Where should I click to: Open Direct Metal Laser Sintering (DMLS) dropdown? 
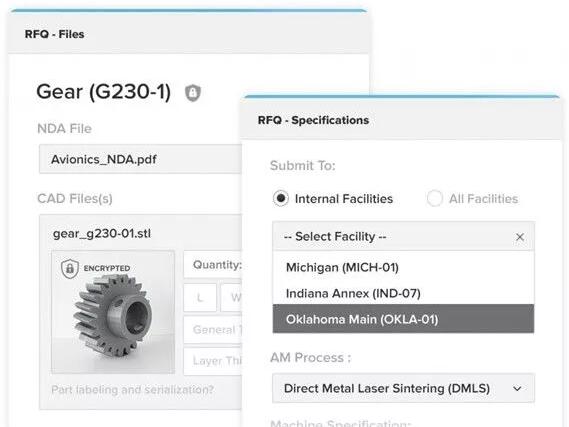[x=403, y=388]
